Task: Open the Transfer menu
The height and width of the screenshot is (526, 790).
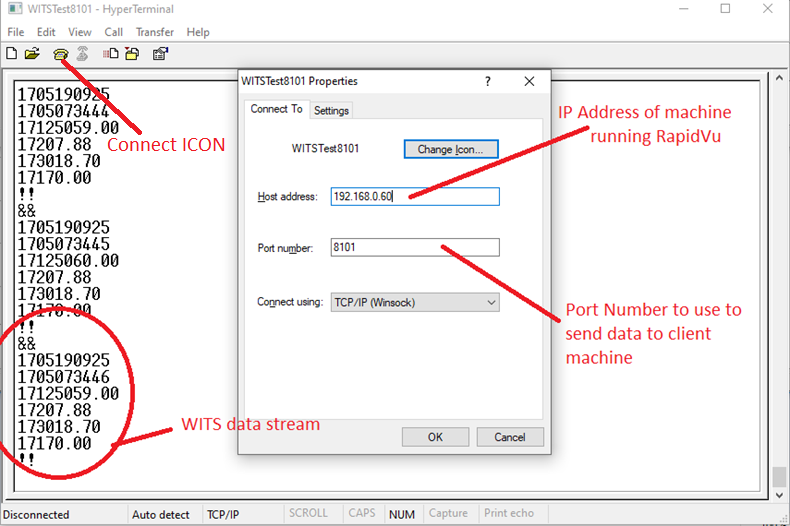Action: click(x=155, y=32)
